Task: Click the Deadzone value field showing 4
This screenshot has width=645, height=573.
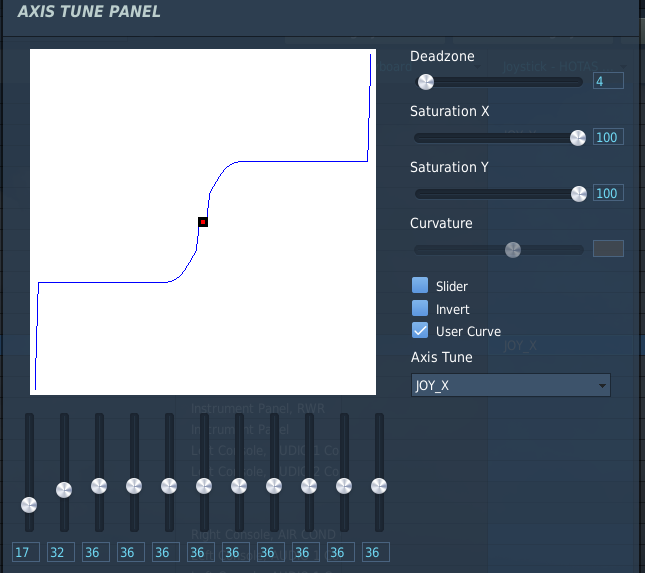Action: click(x=608, y=81)
